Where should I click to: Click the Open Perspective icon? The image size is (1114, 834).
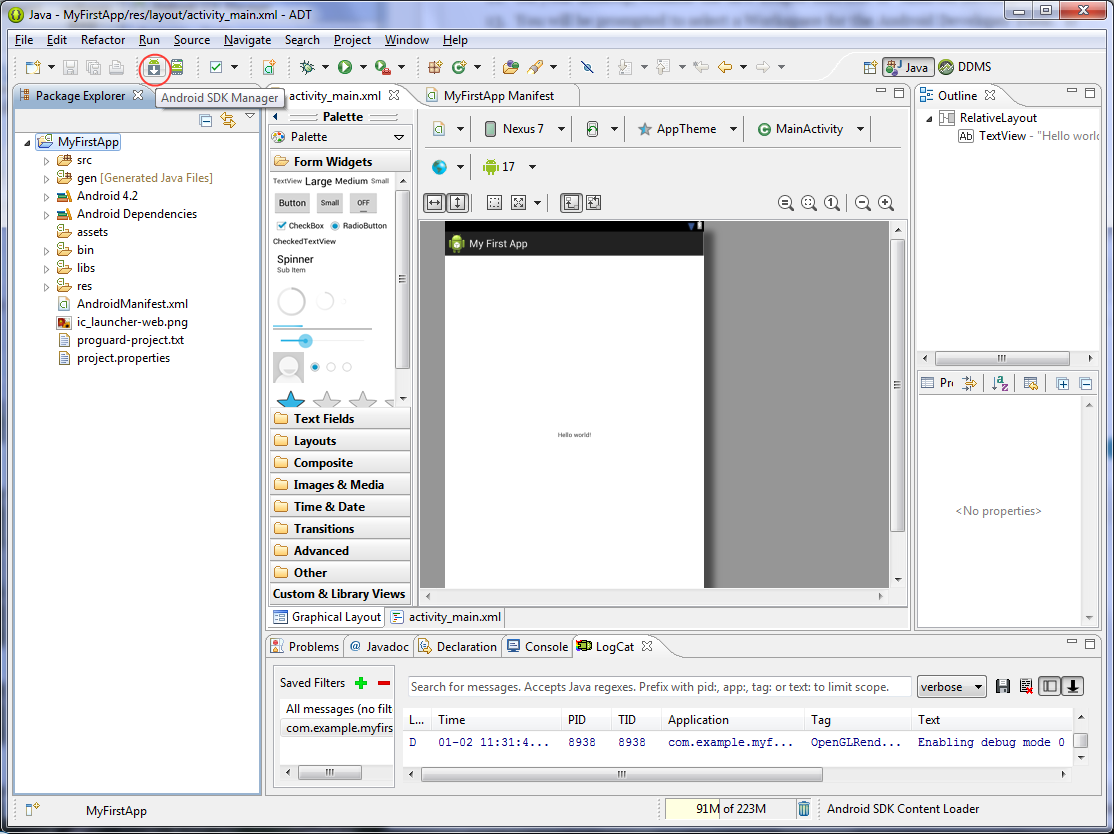pyautogui.click(x=870, y=67)
